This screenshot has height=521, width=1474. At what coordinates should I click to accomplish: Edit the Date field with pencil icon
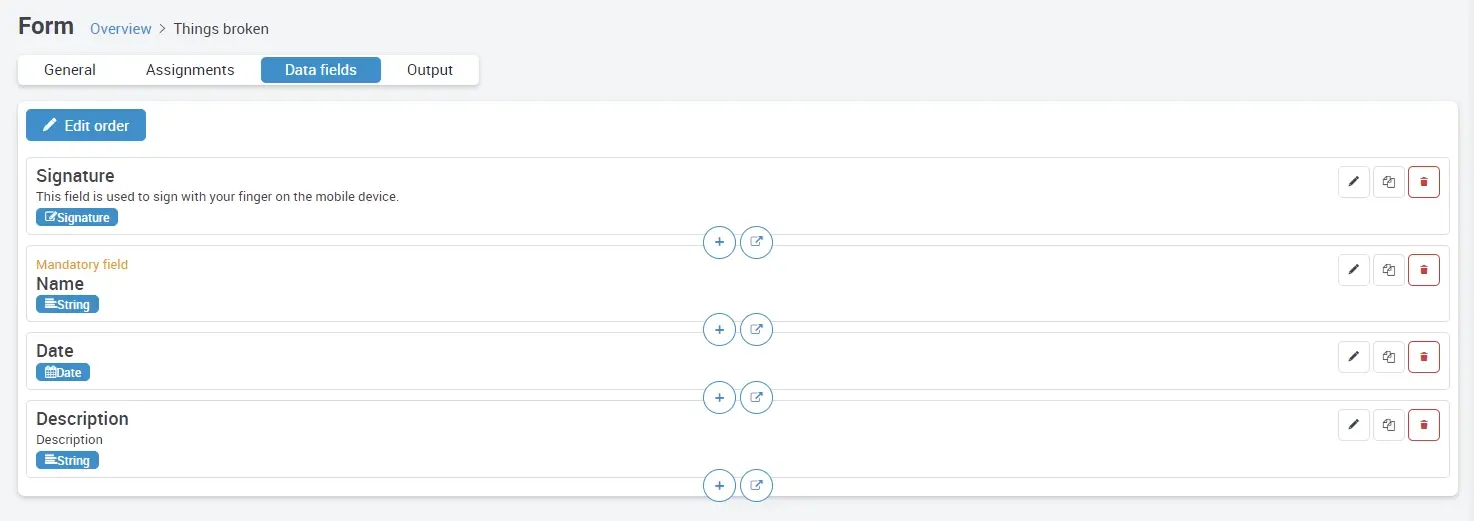(1353, 356)
